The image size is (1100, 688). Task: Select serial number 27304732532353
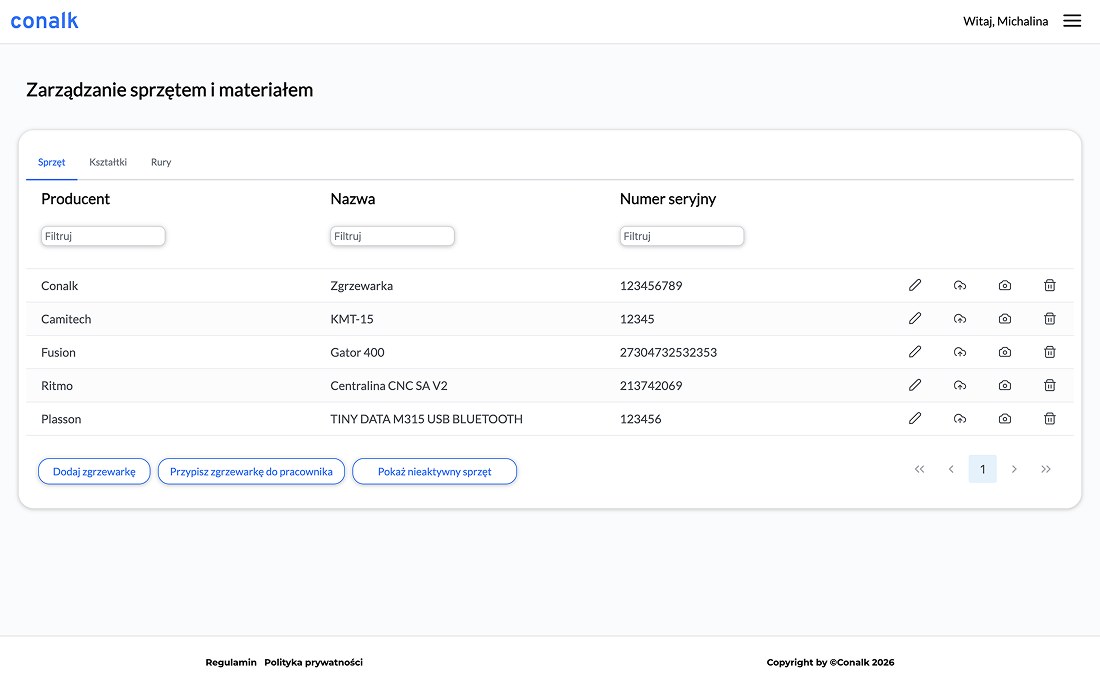pos(669,352)
